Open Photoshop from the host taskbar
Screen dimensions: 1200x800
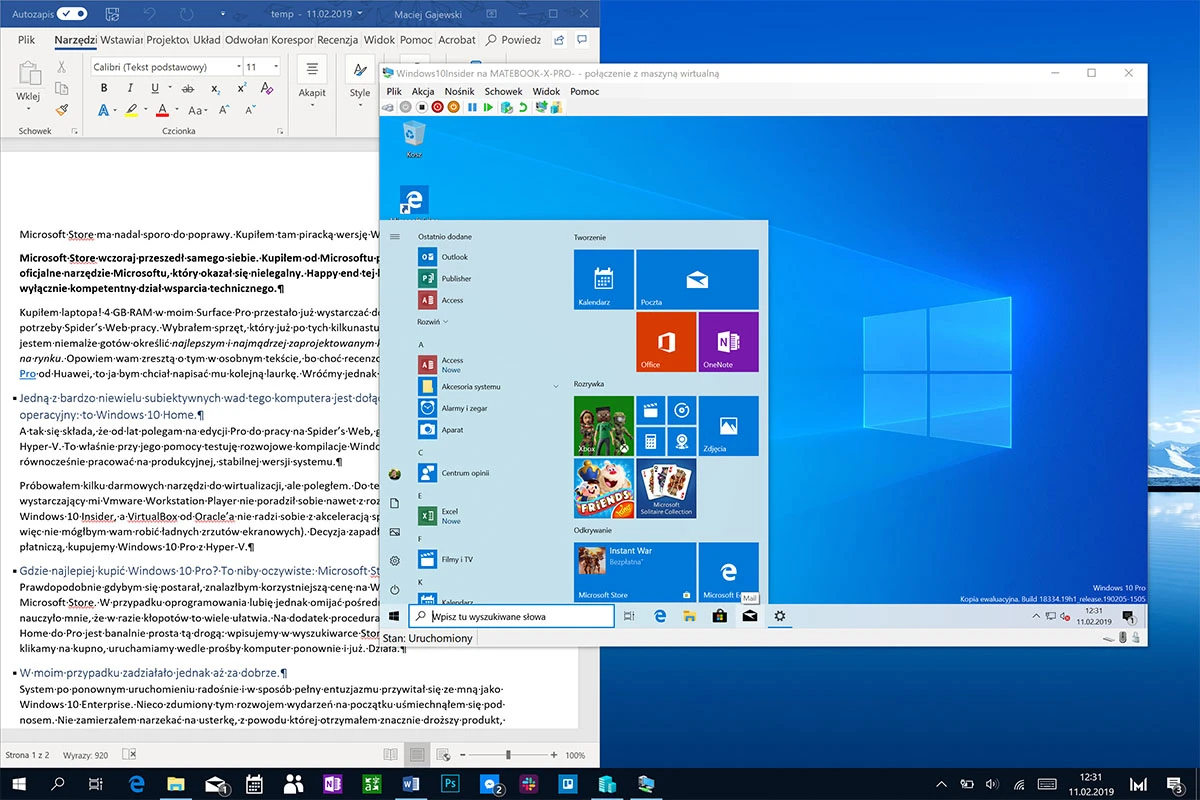pyautogui.click(x=451, y=783)
